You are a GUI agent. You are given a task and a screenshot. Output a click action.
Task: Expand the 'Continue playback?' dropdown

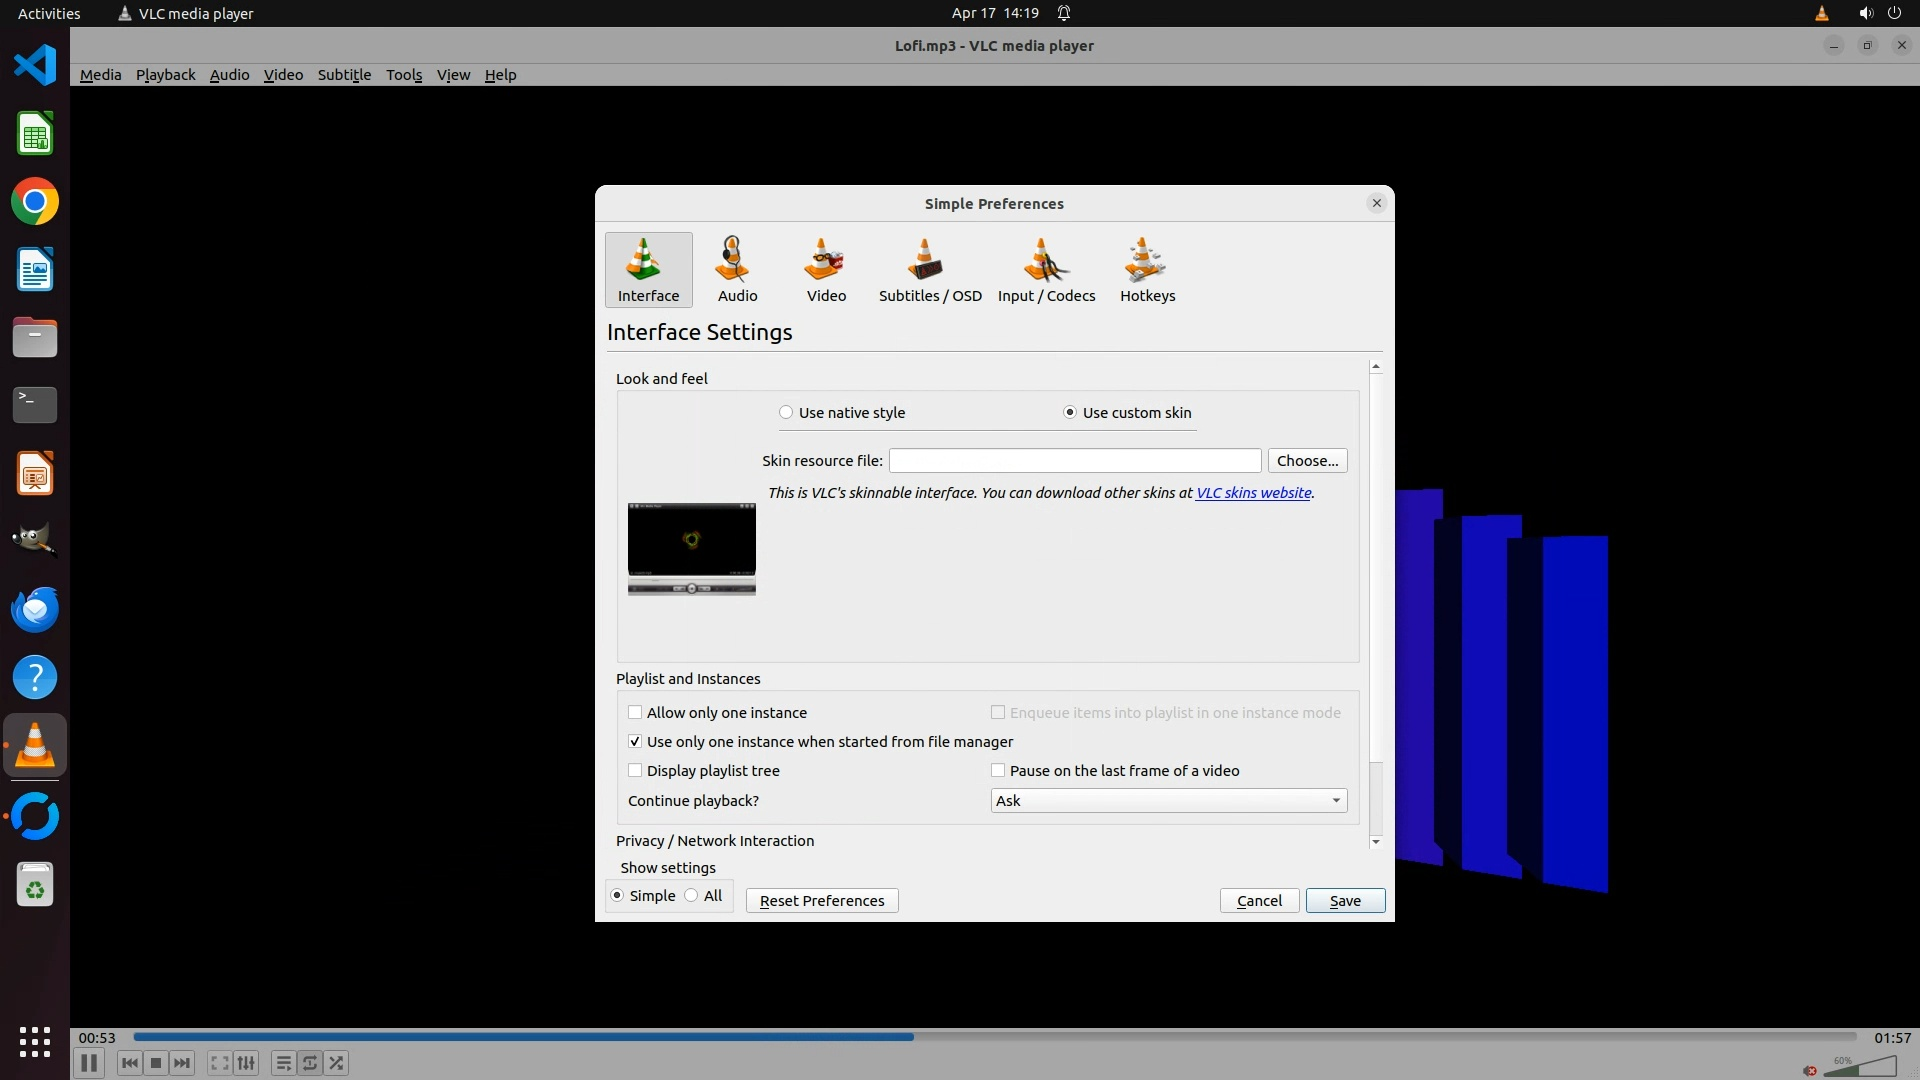click(1168, 801)
